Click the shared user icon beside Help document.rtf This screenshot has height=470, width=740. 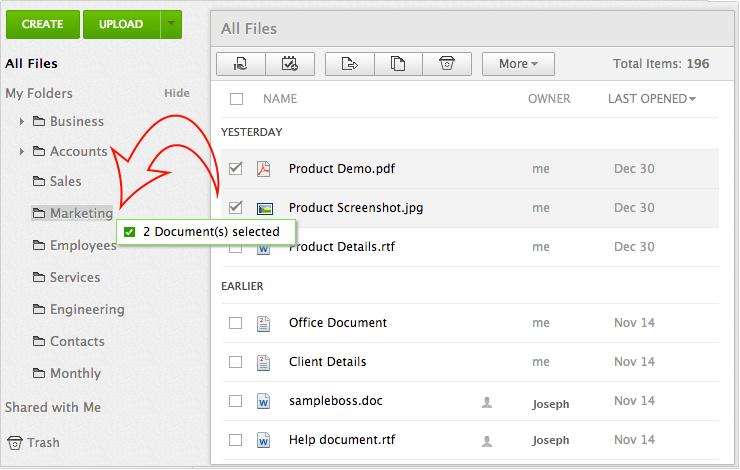pos(487,441)
